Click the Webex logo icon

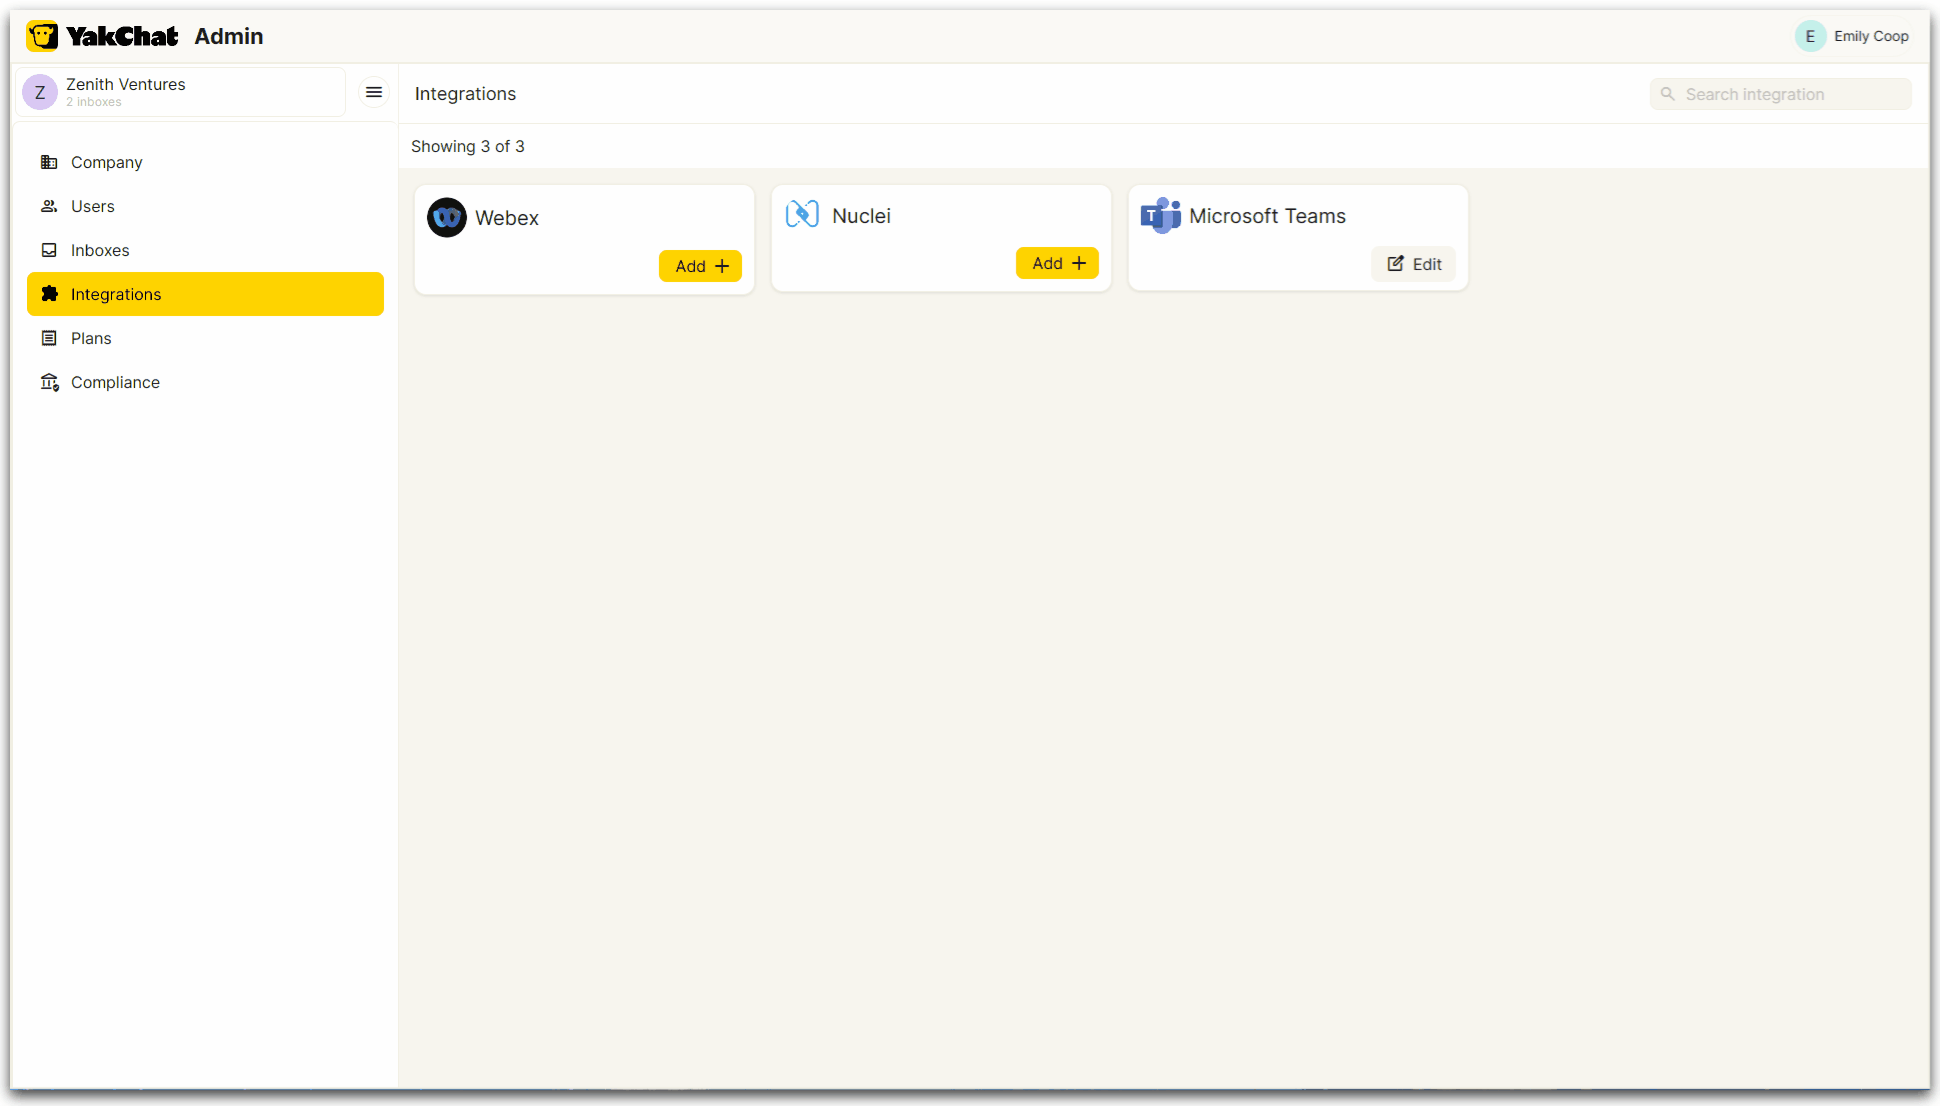(x=447, y=217)
